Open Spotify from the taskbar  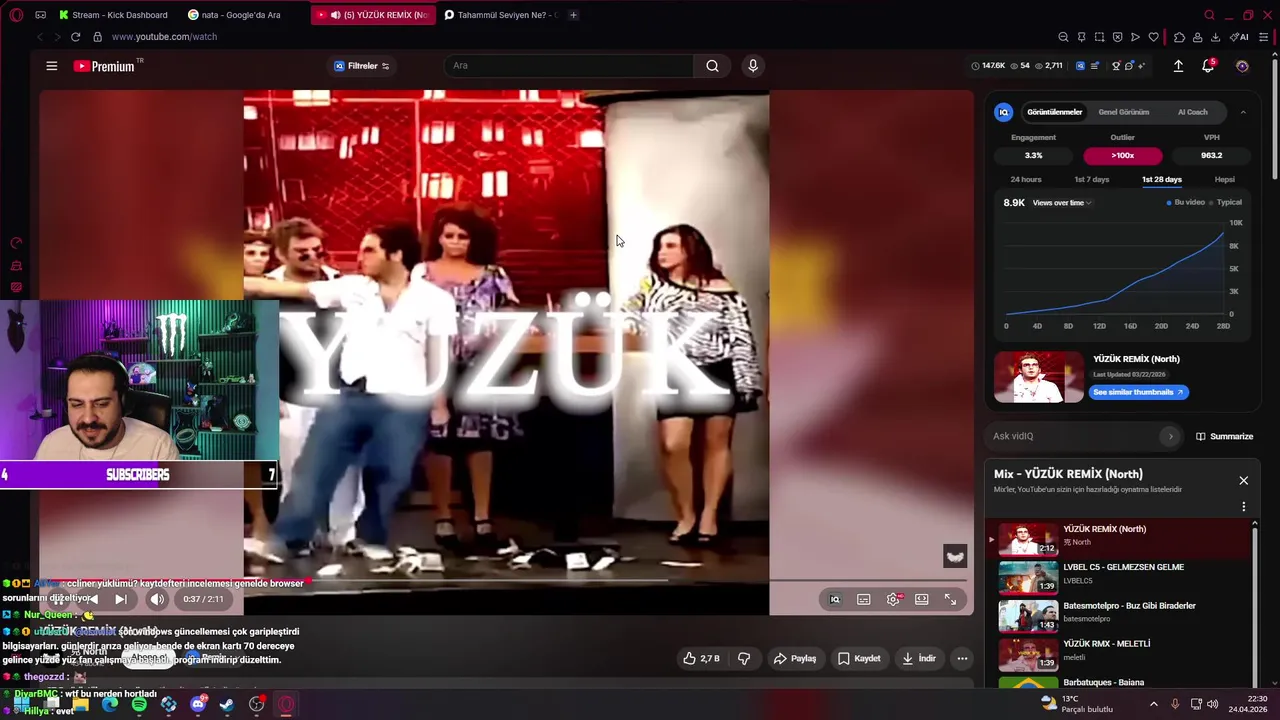click(139, 704)
